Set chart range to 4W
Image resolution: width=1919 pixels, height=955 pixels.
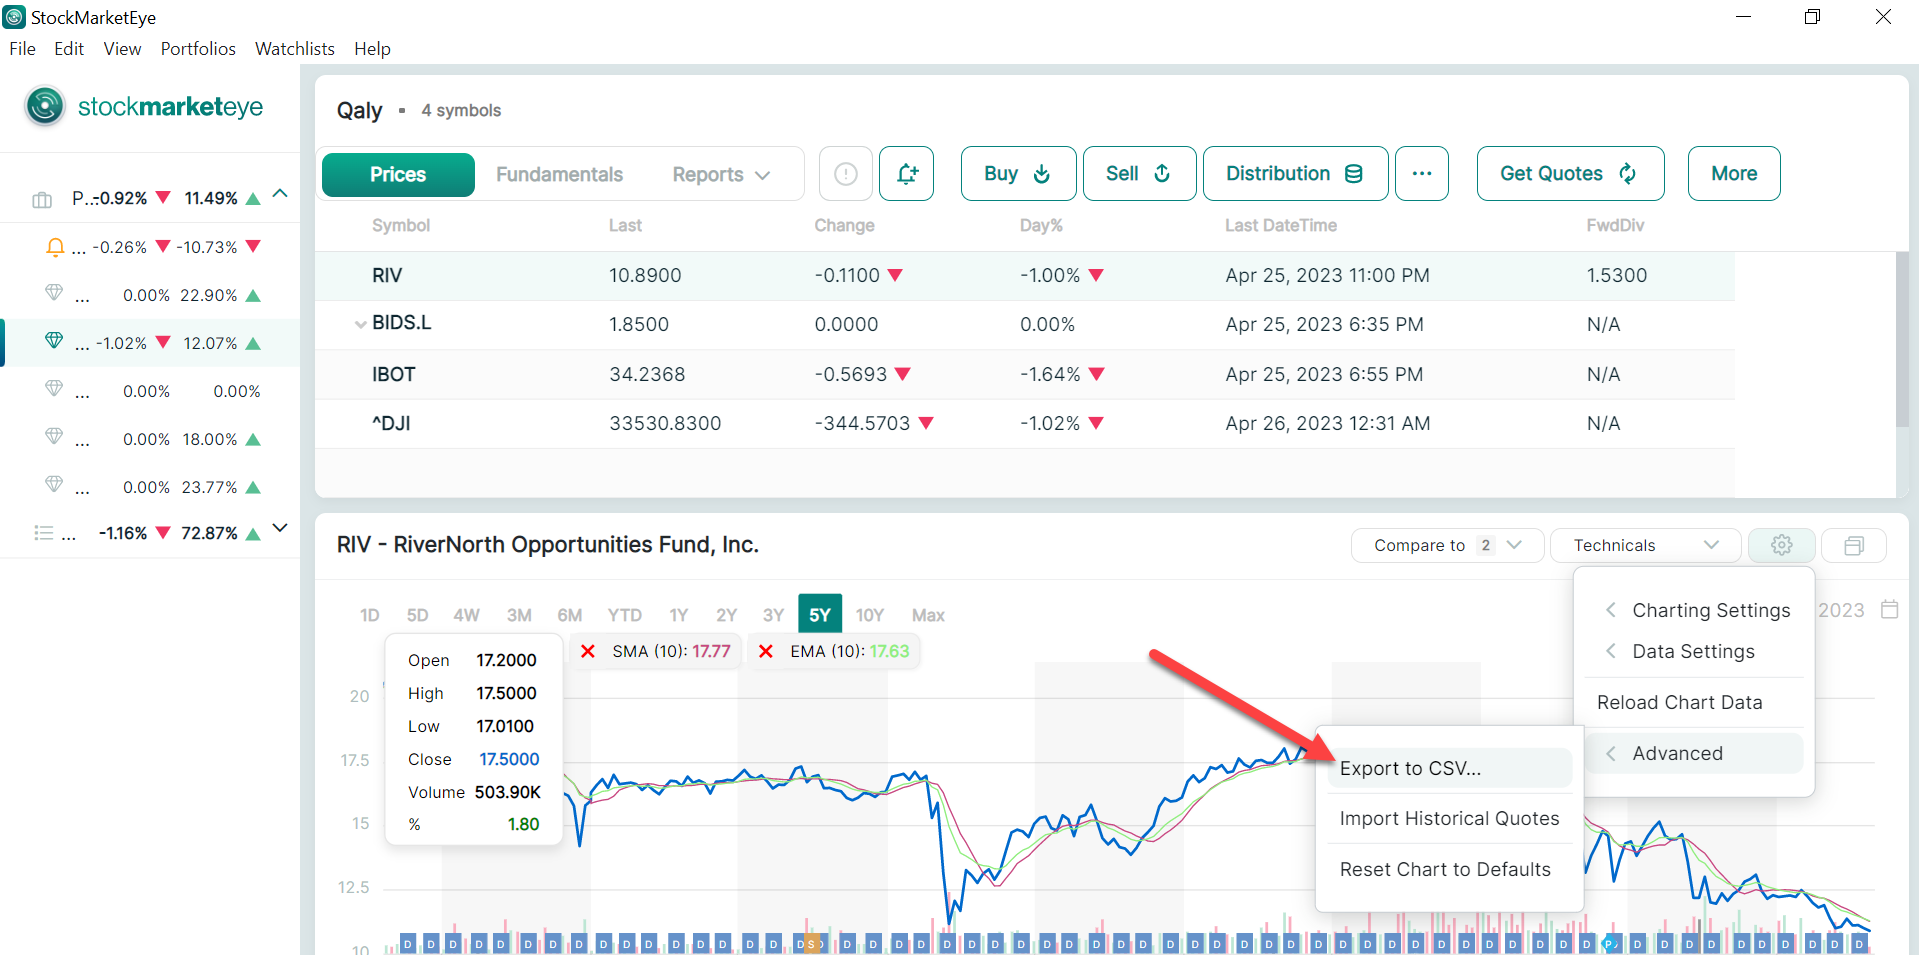pos(466,615)
